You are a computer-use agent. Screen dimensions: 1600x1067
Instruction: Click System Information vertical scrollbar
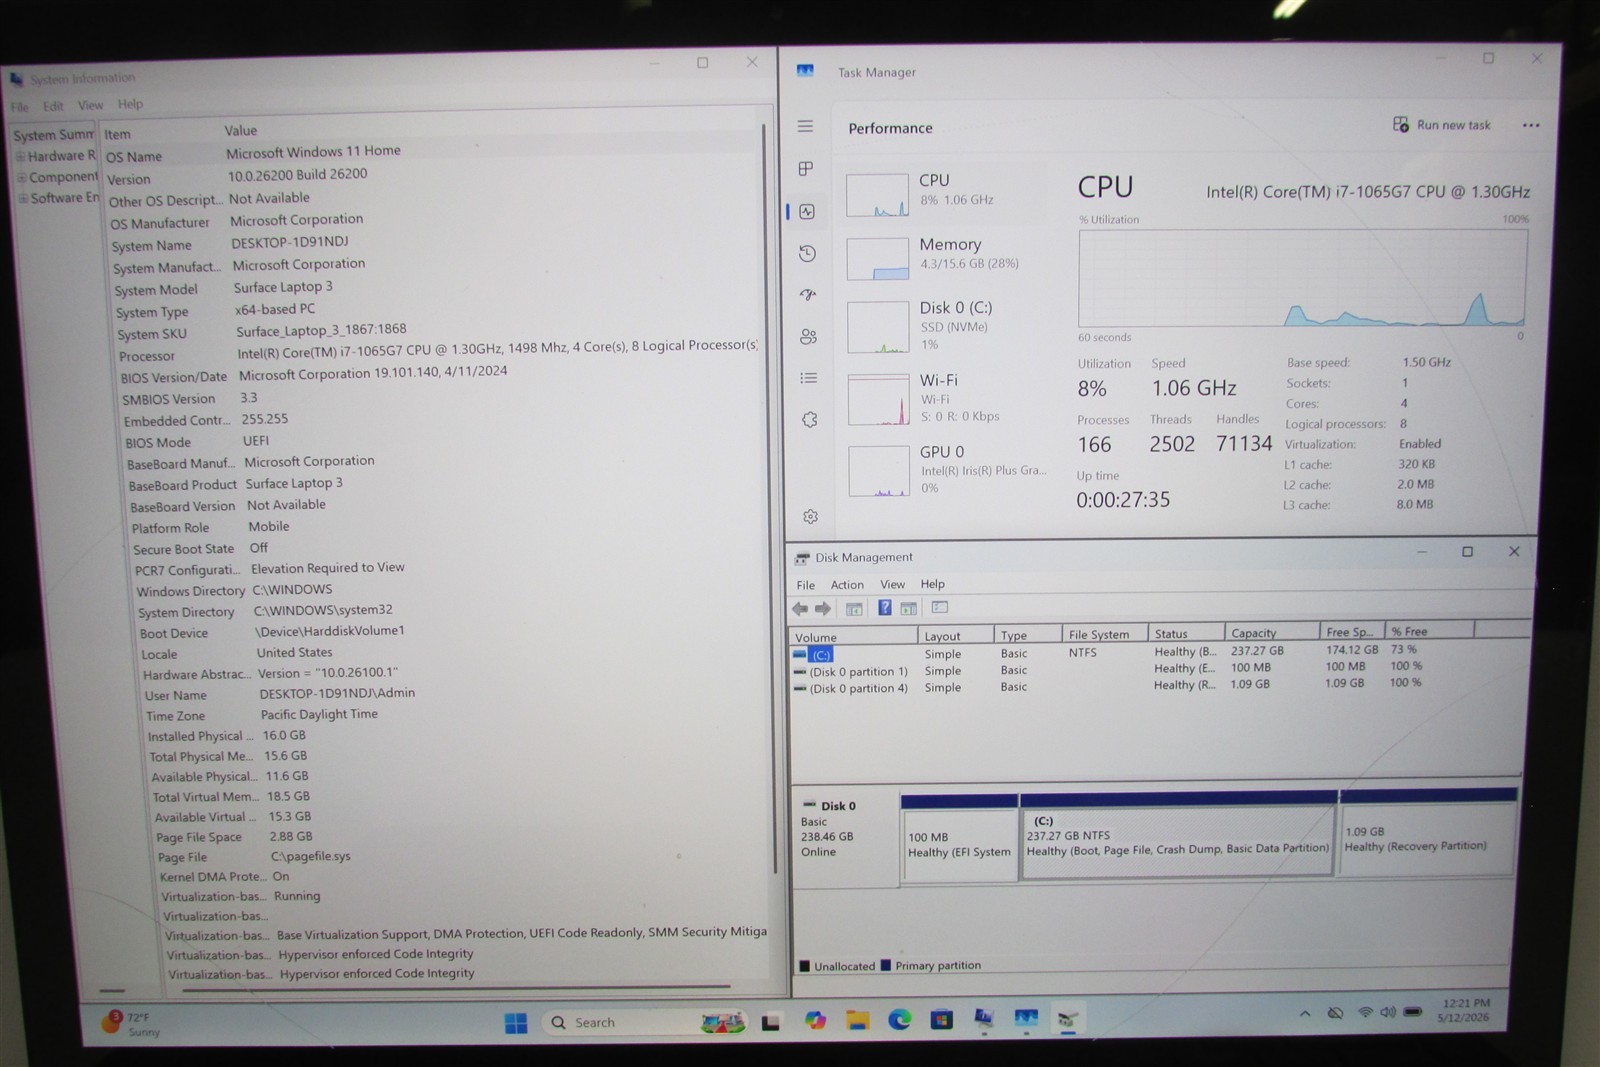(x=765, y=500)
